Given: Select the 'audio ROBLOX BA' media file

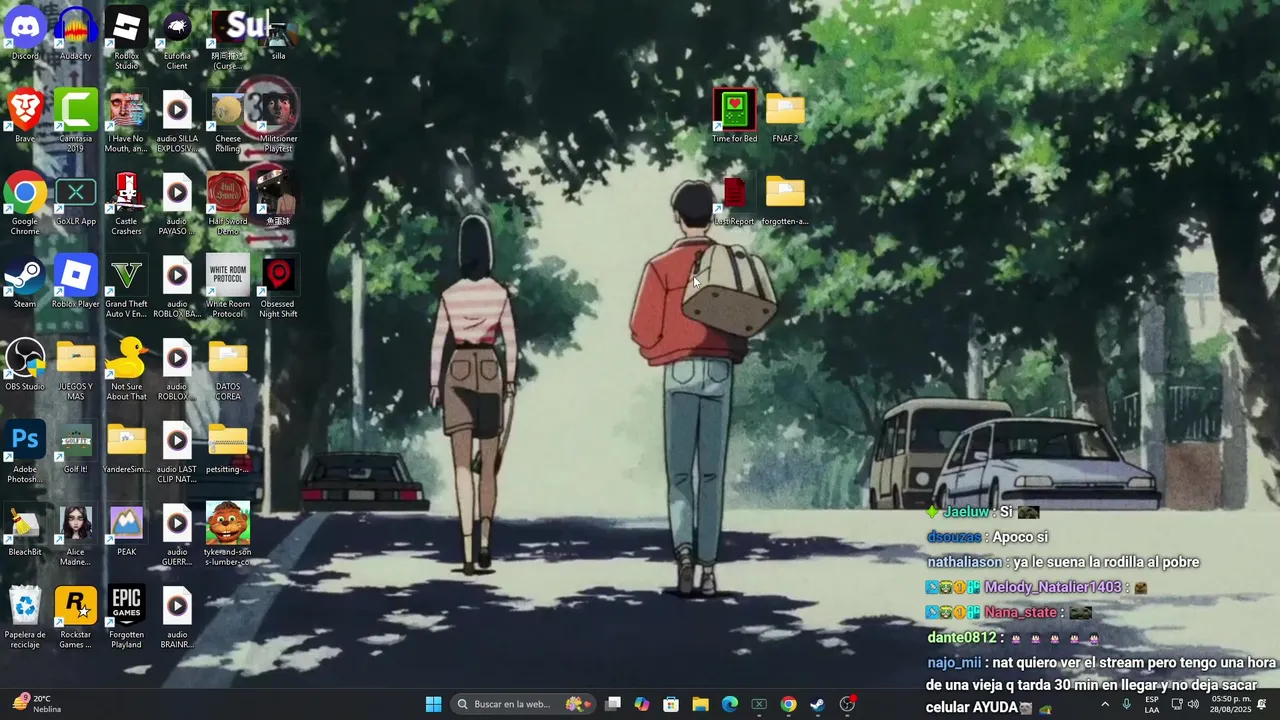Looking at the screenshot, I should [177, 287].
